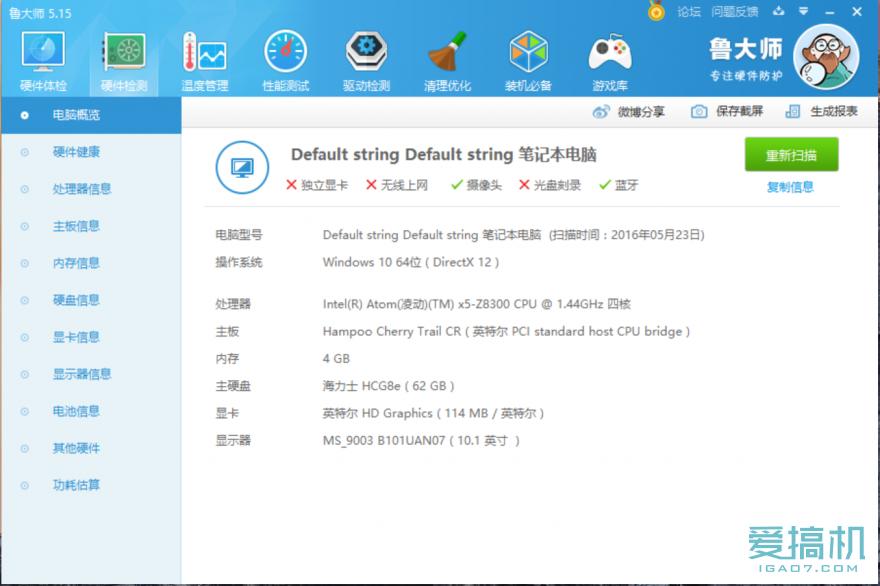Click the 4 GB memory value
This screenshot has width=880, height=586.
coord(336,359)
